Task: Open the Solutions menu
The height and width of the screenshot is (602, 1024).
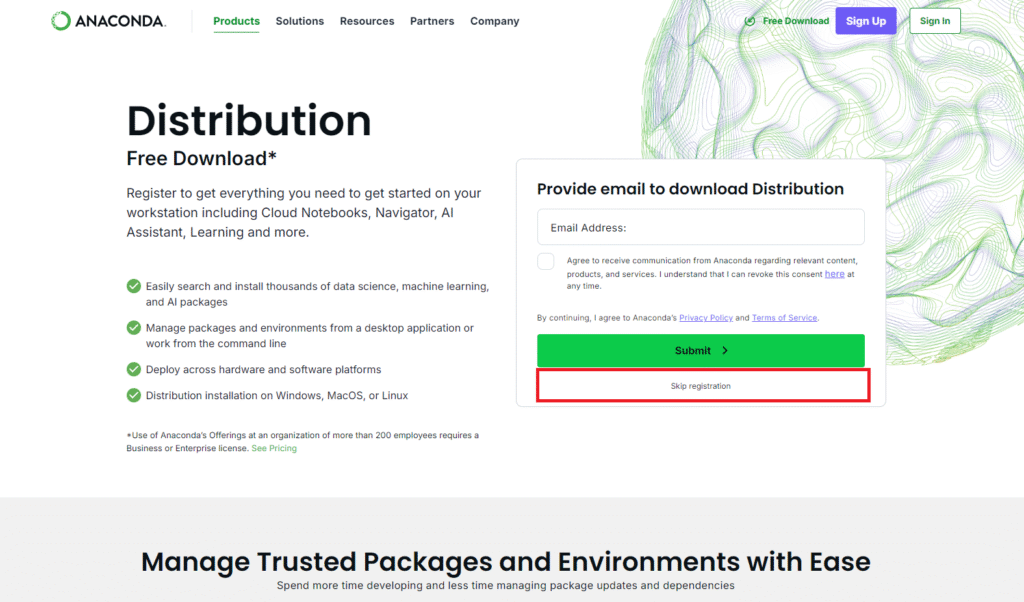Action: [x=300, y=21]
